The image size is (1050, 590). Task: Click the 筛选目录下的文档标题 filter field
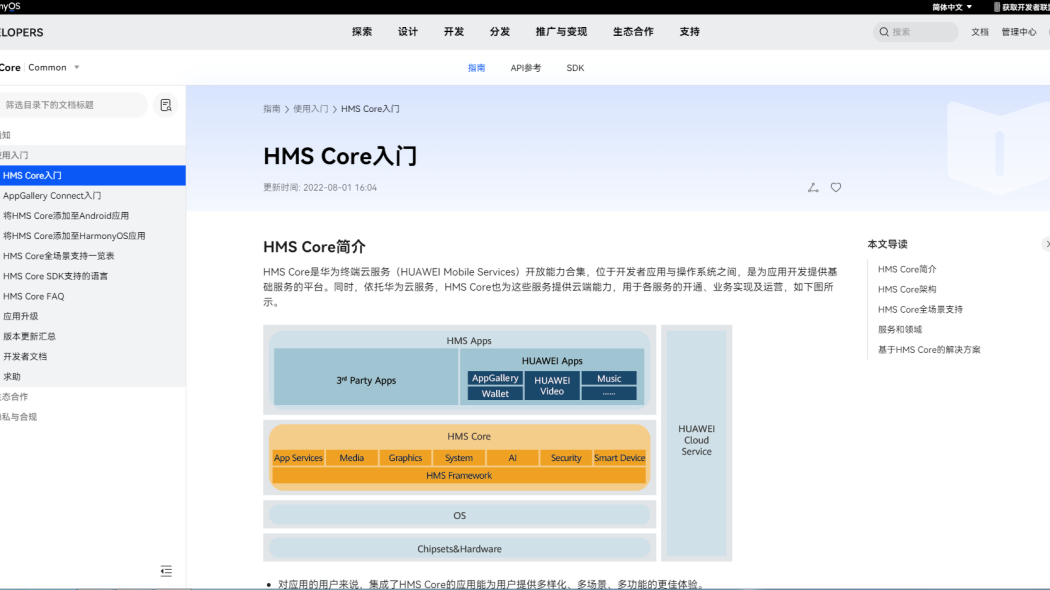coord(74,105)
